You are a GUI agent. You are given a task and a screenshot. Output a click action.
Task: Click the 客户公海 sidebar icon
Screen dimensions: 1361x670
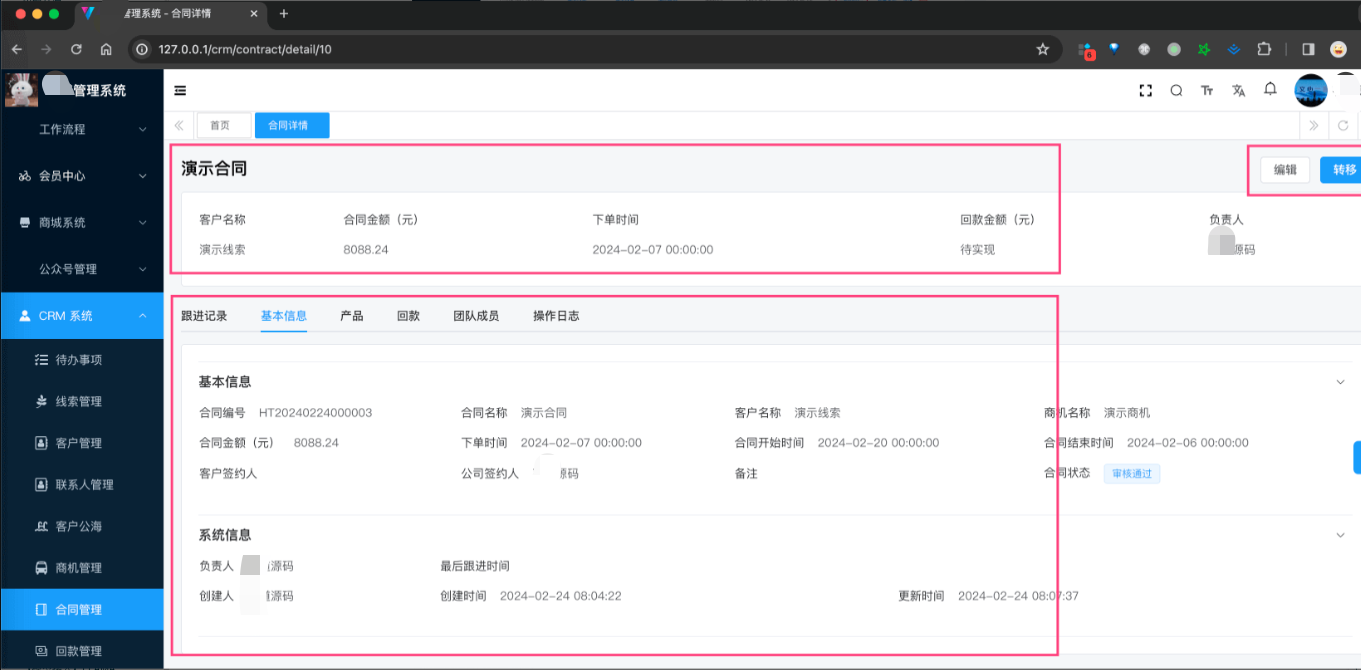[x=41, y=526]
